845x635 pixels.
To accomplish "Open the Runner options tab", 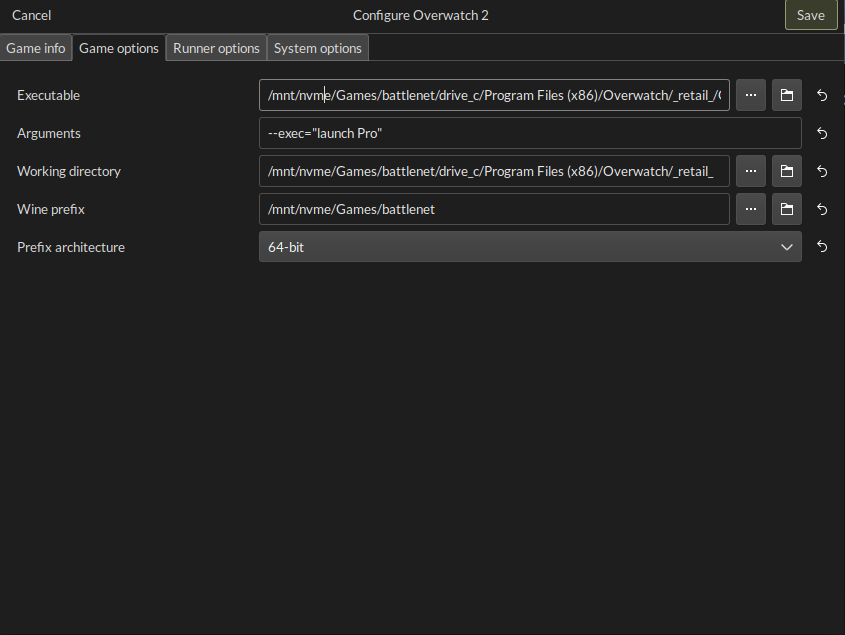I will 216,48.
